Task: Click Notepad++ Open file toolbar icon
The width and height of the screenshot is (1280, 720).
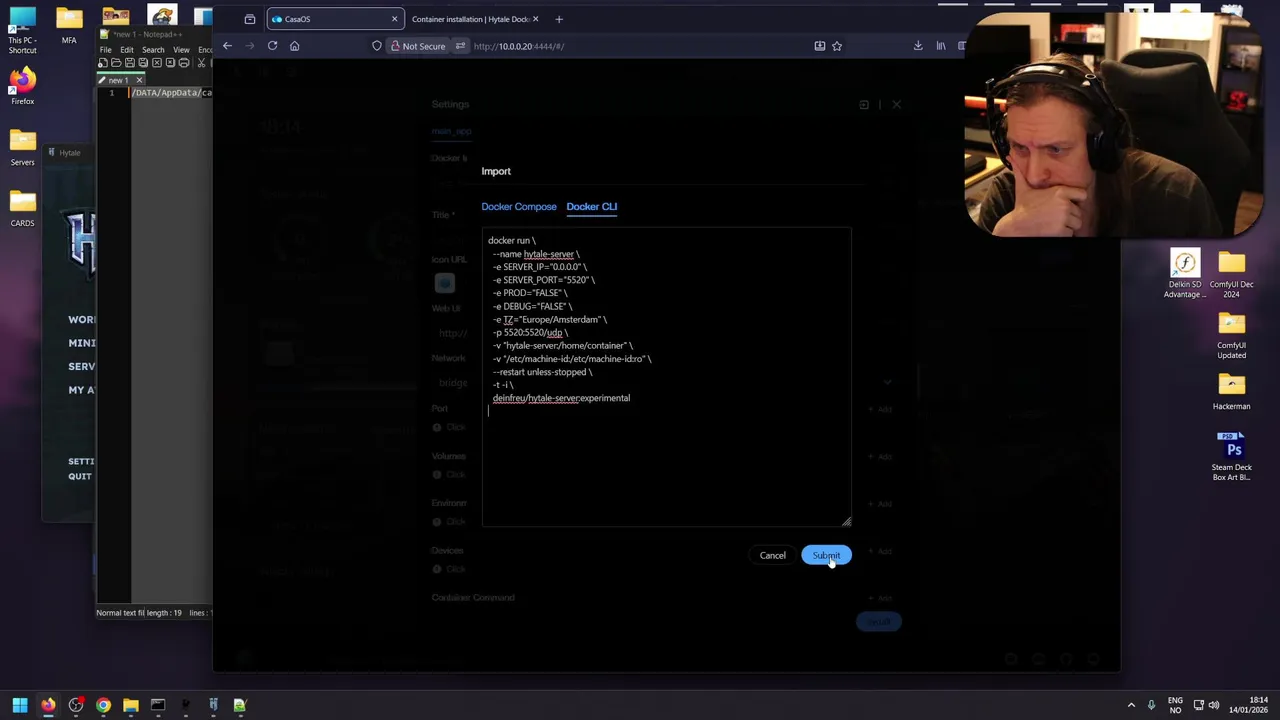Action: point(116,63)
